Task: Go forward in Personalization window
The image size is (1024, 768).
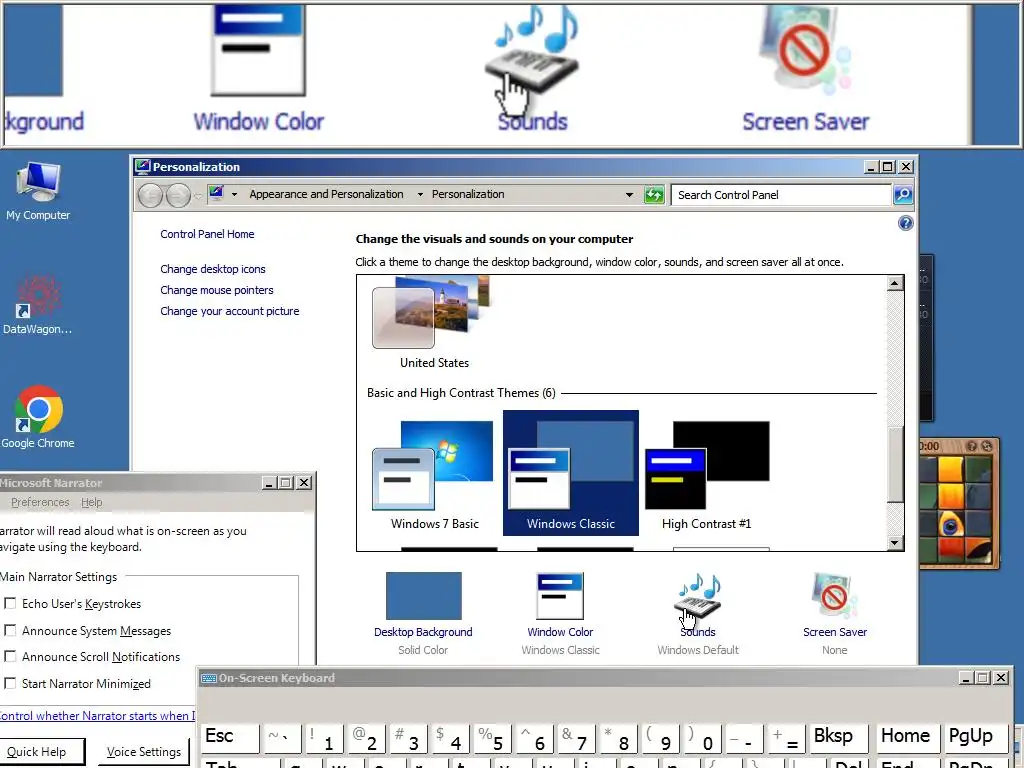Action: tap(178, 195)
